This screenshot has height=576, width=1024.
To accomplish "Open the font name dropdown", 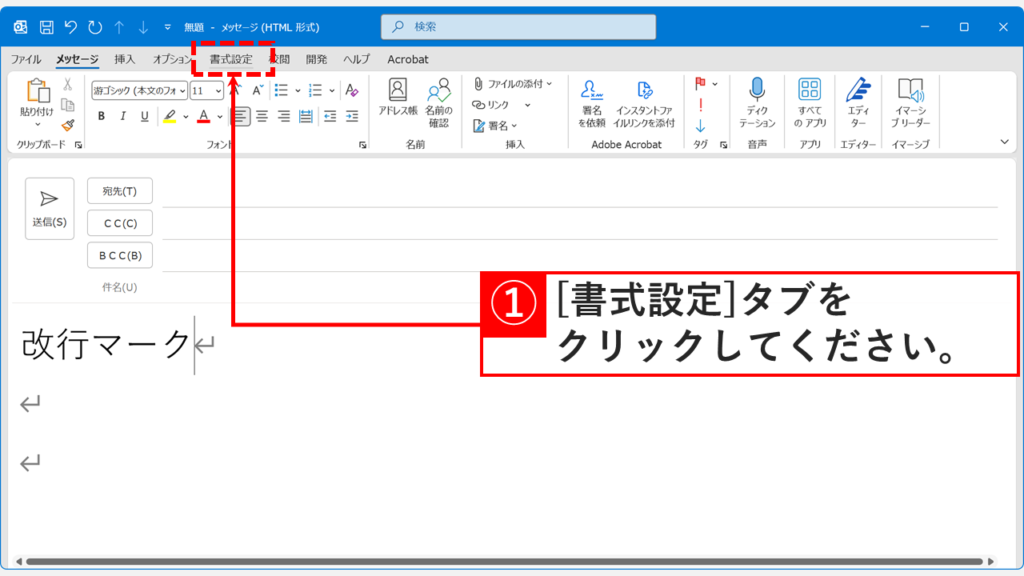I will 183,90.
